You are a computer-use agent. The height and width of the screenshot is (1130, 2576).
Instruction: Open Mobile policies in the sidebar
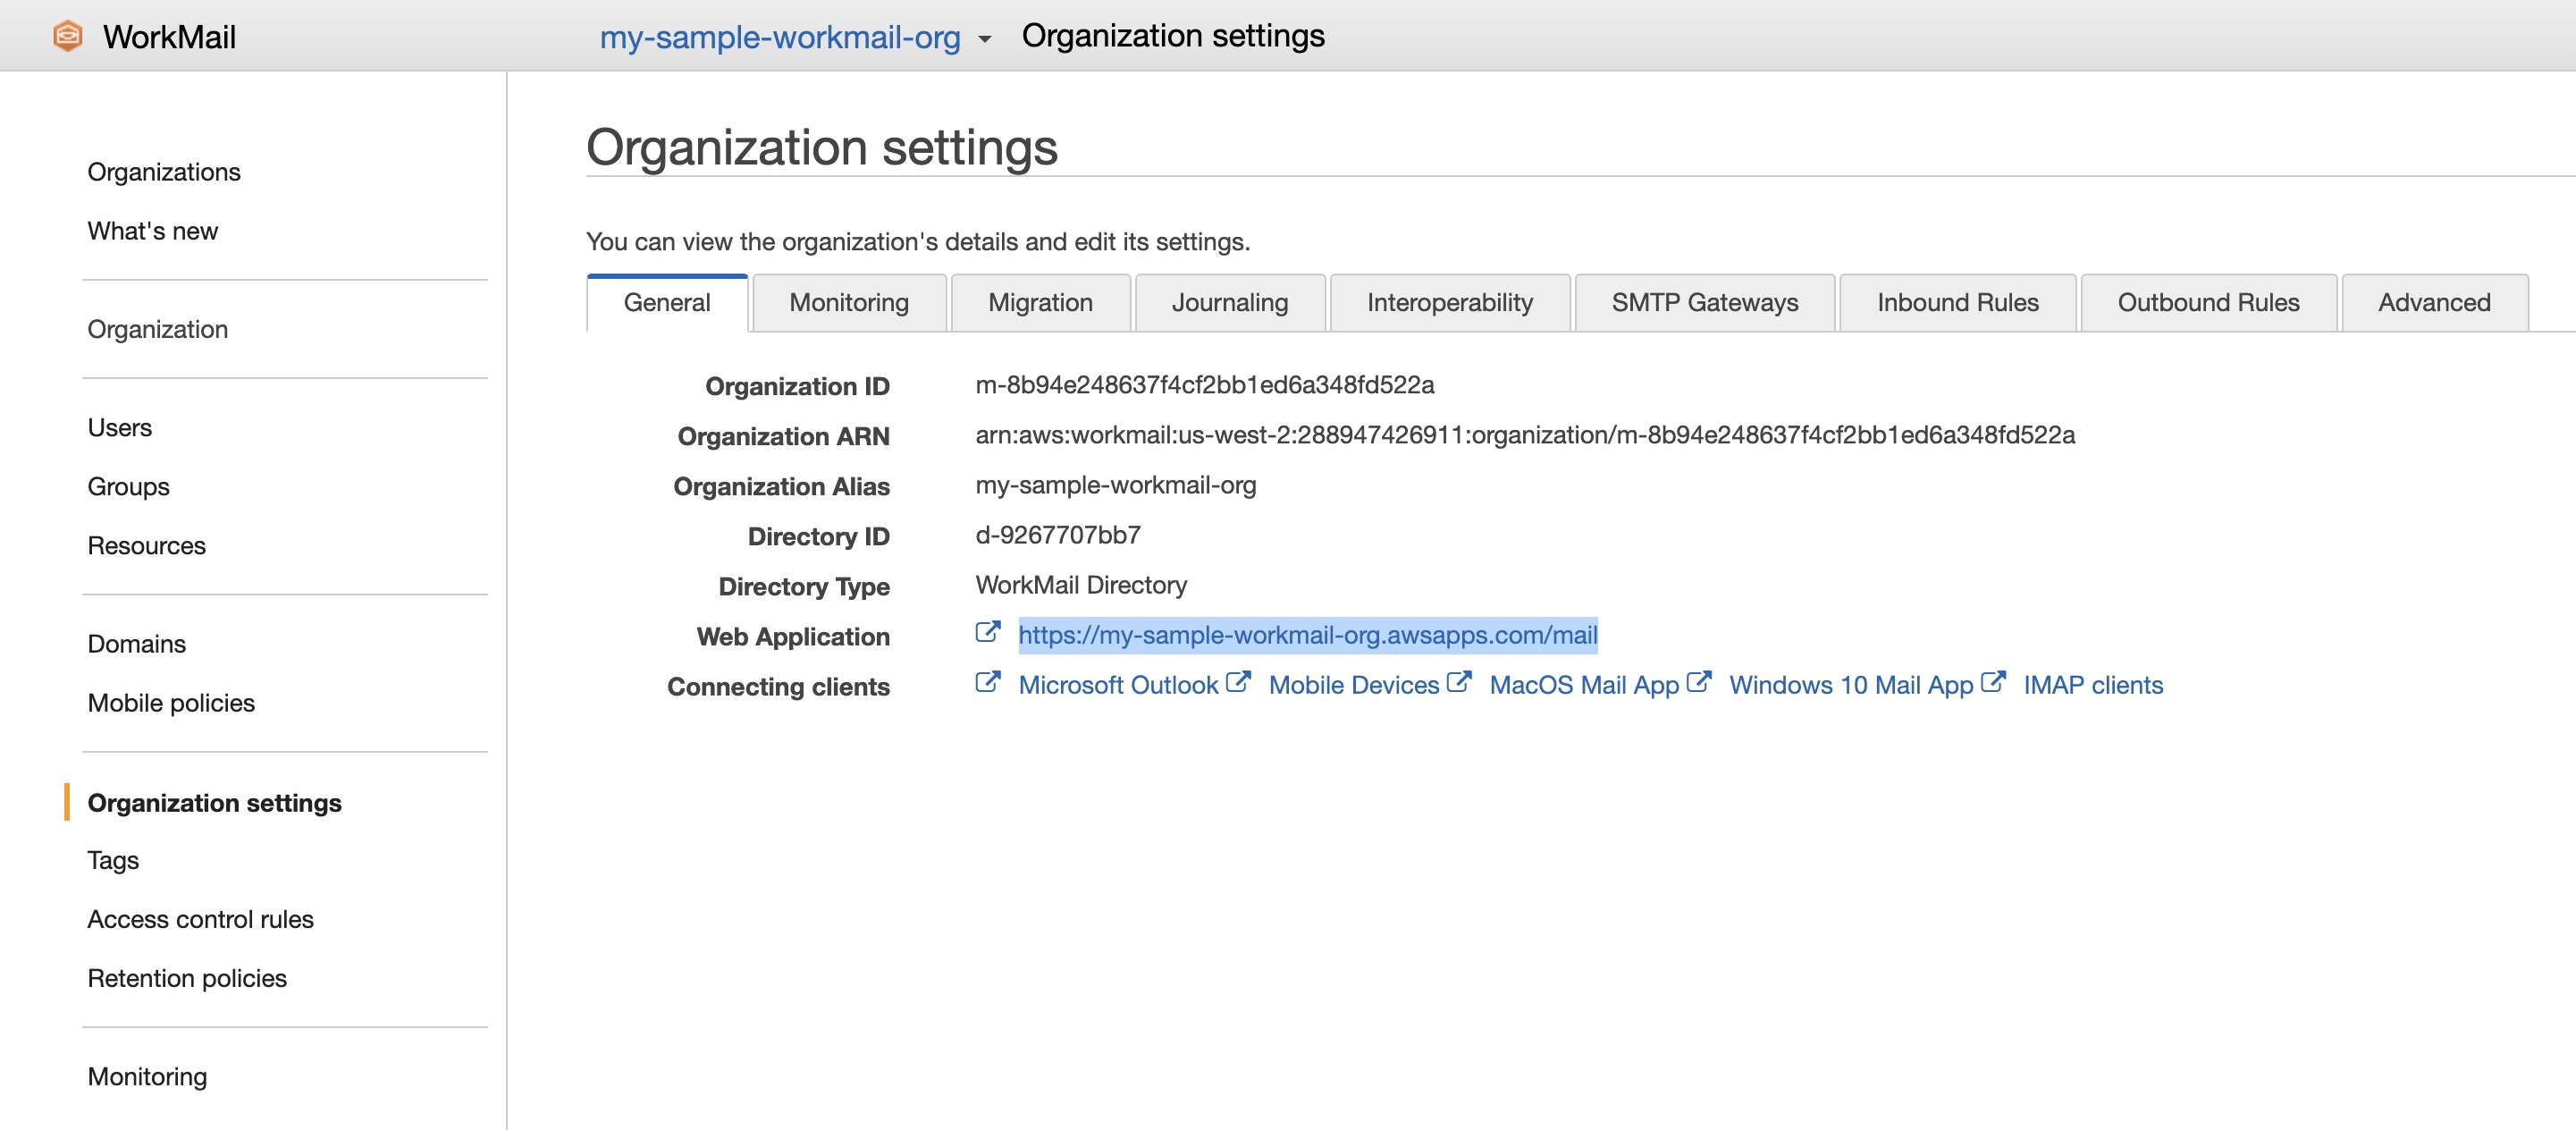pos(171,702)
